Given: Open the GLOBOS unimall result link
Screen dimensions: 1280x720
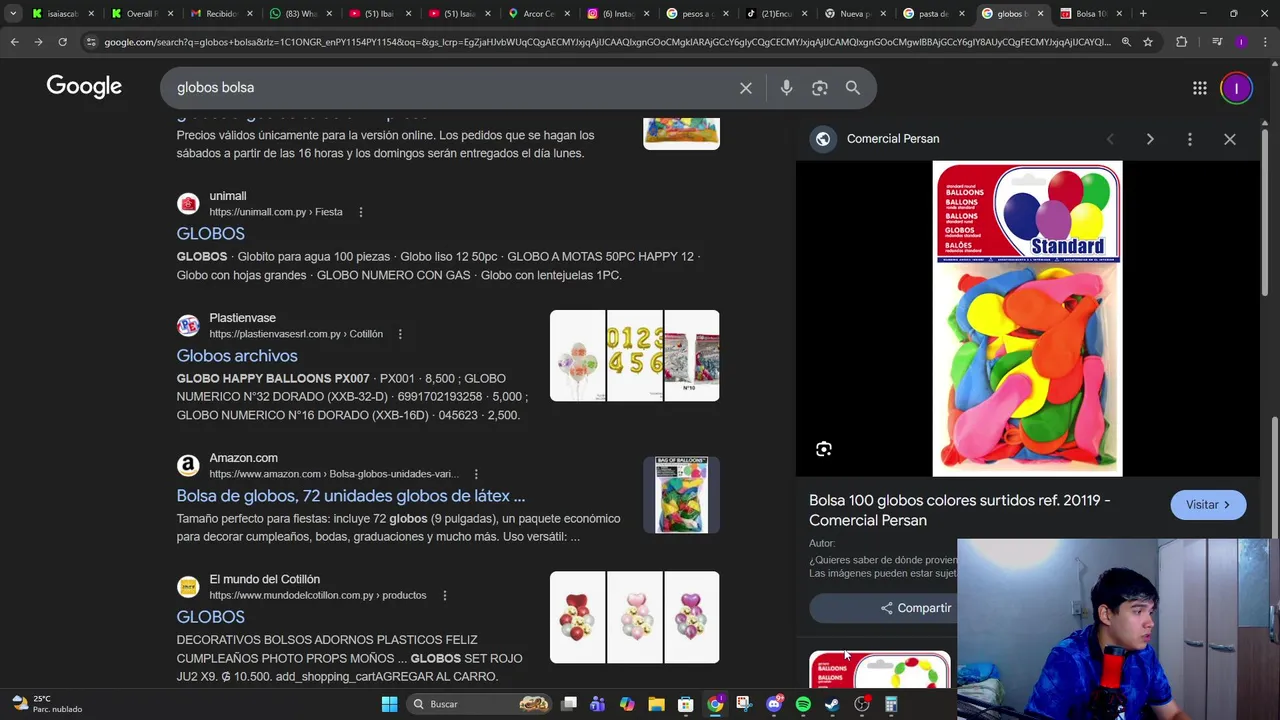Looking at the screenshot, I should (210, 233).
